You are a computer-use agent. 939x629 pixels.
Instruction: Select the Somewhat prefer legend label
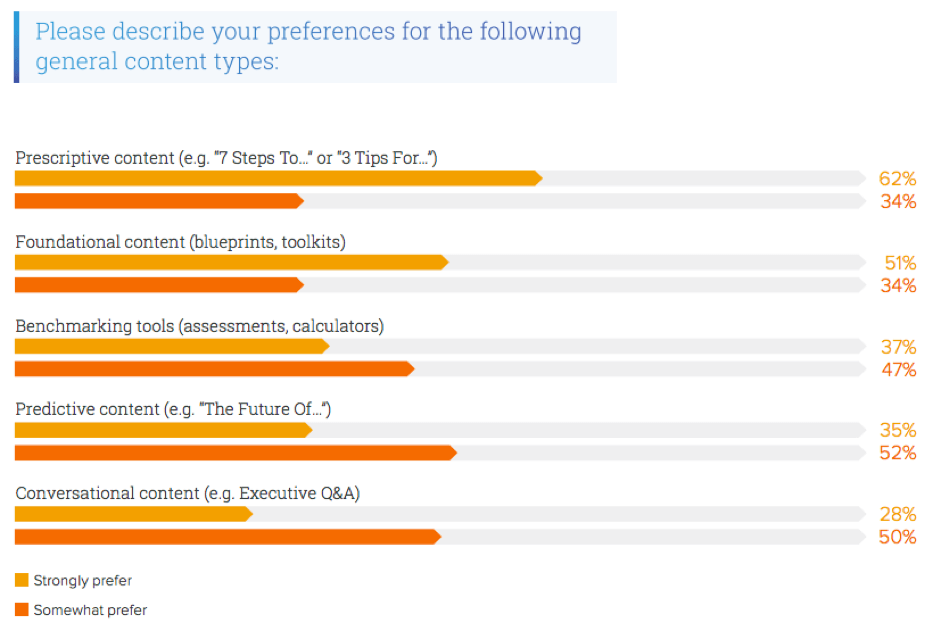coord(90,610)
